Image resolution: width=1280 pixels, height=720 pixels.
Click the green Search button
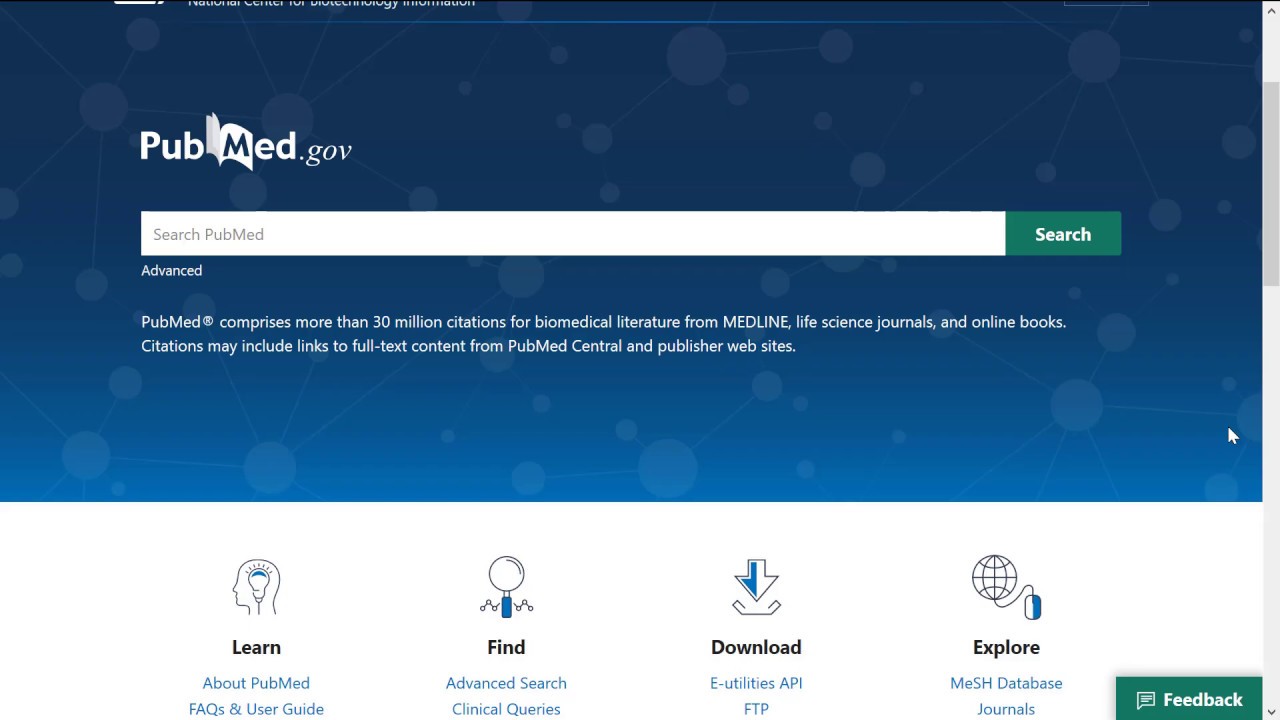point(1063,234)
